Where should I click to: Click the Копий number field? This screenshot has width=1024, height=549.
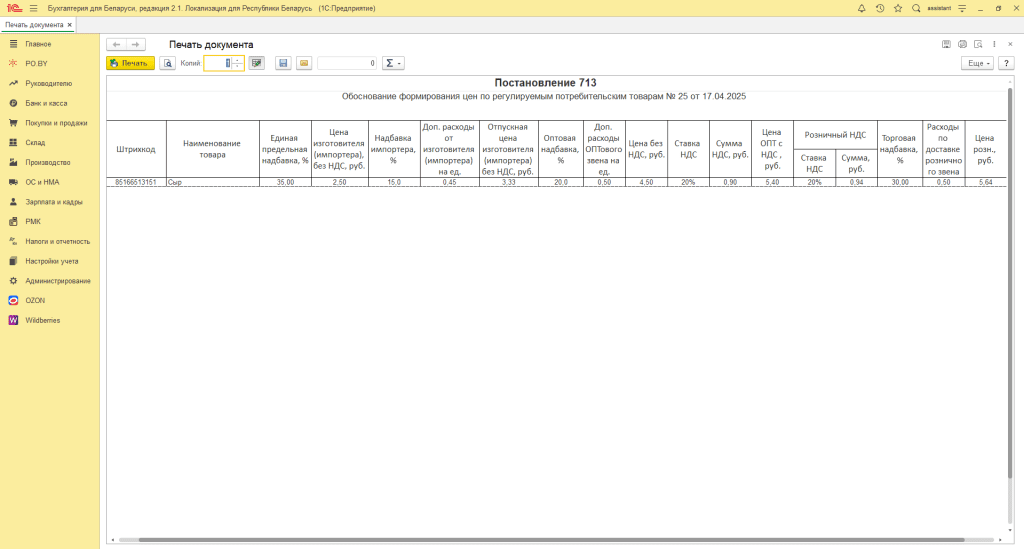(x=218, y=63)
